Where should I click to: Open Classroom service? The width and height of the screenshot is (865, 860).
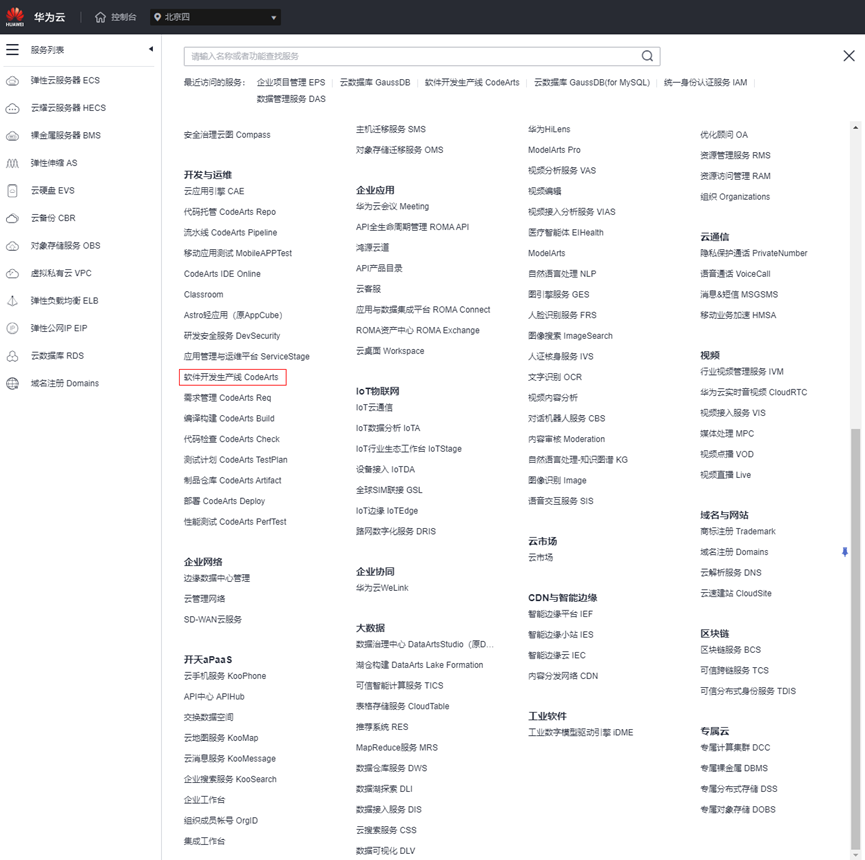tap(204, 295)
